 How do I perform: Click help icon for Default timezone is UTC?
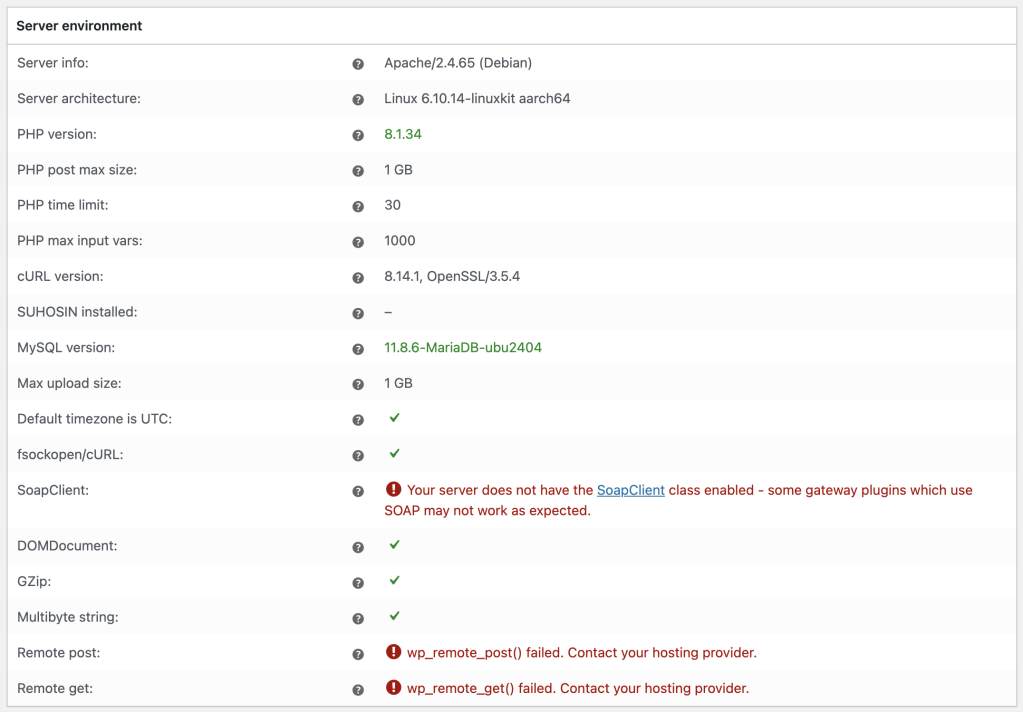click(x=358, y=420)
